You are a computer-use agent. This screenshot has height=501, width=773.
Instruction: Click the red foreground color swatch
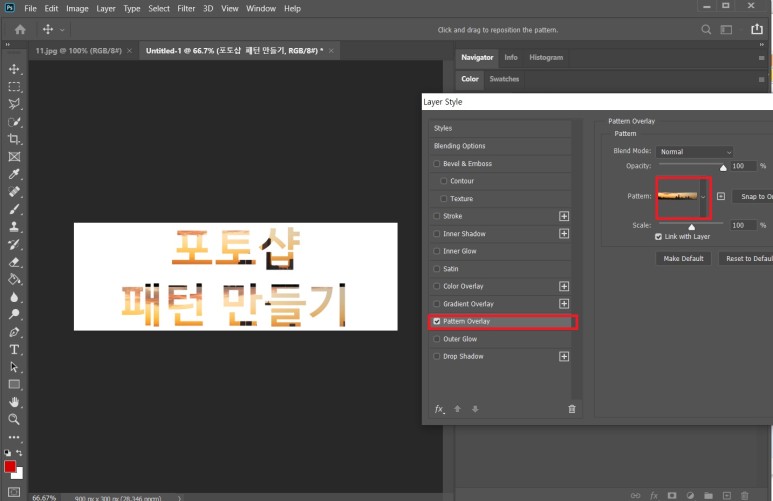tap(10, 466)
